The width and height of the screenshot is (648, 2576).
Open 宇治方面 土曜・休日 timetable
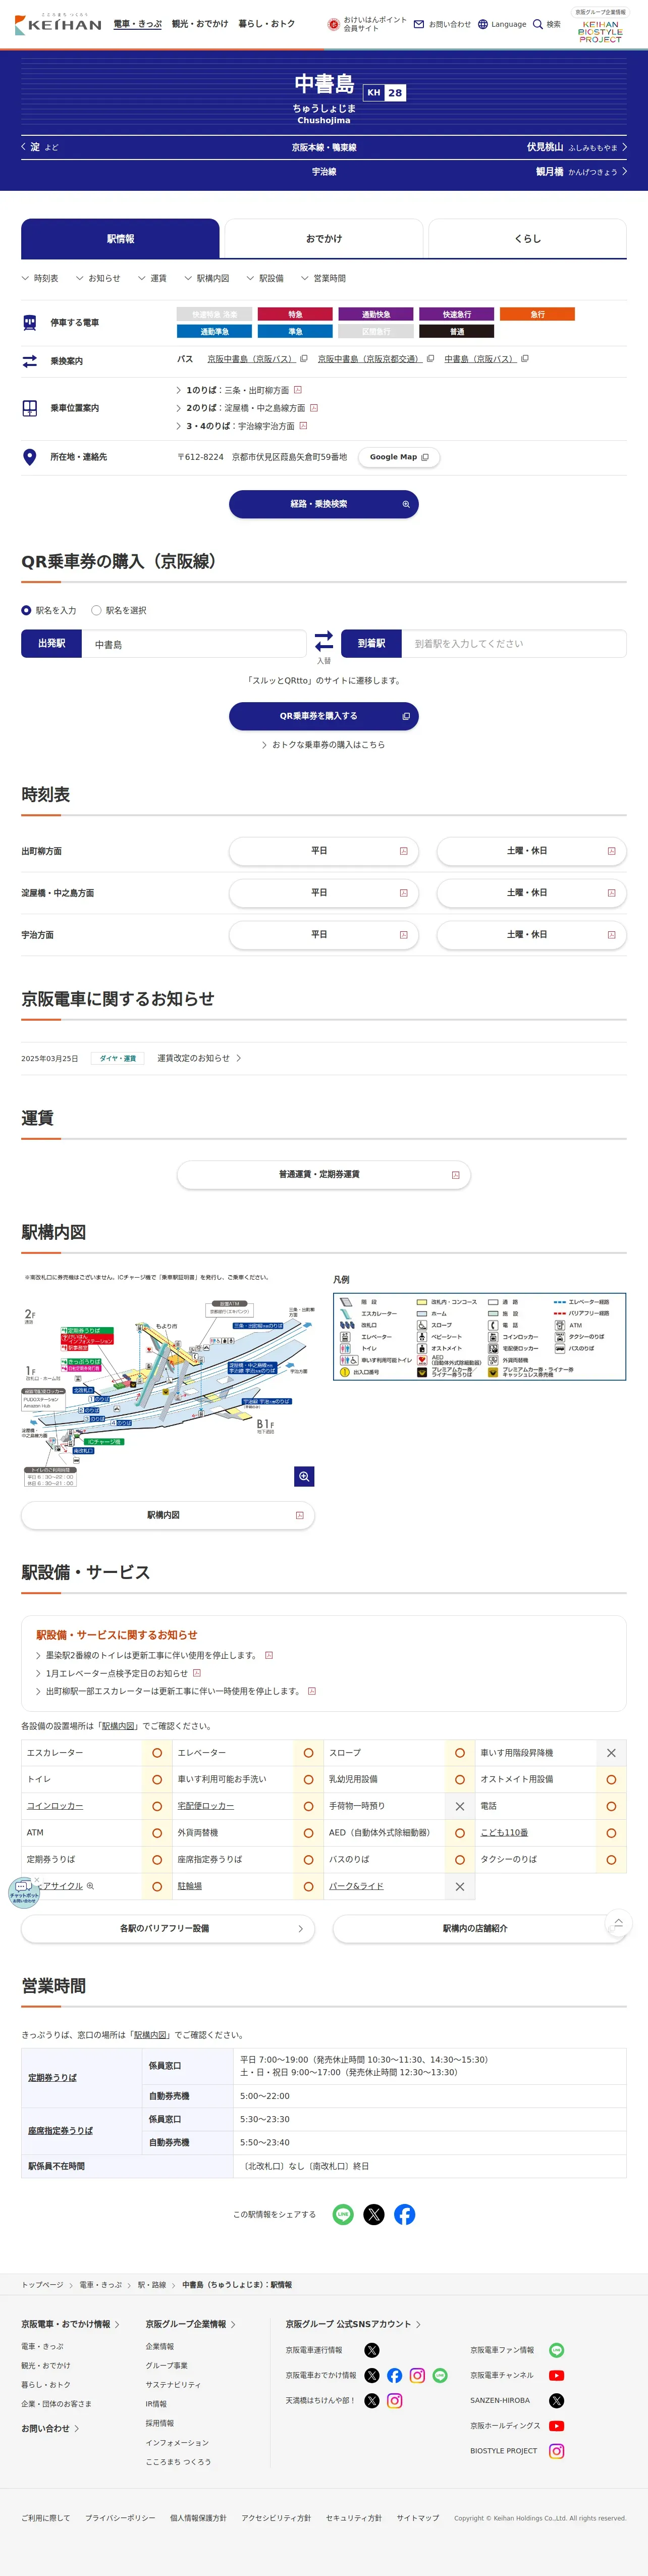pos(532,935)
